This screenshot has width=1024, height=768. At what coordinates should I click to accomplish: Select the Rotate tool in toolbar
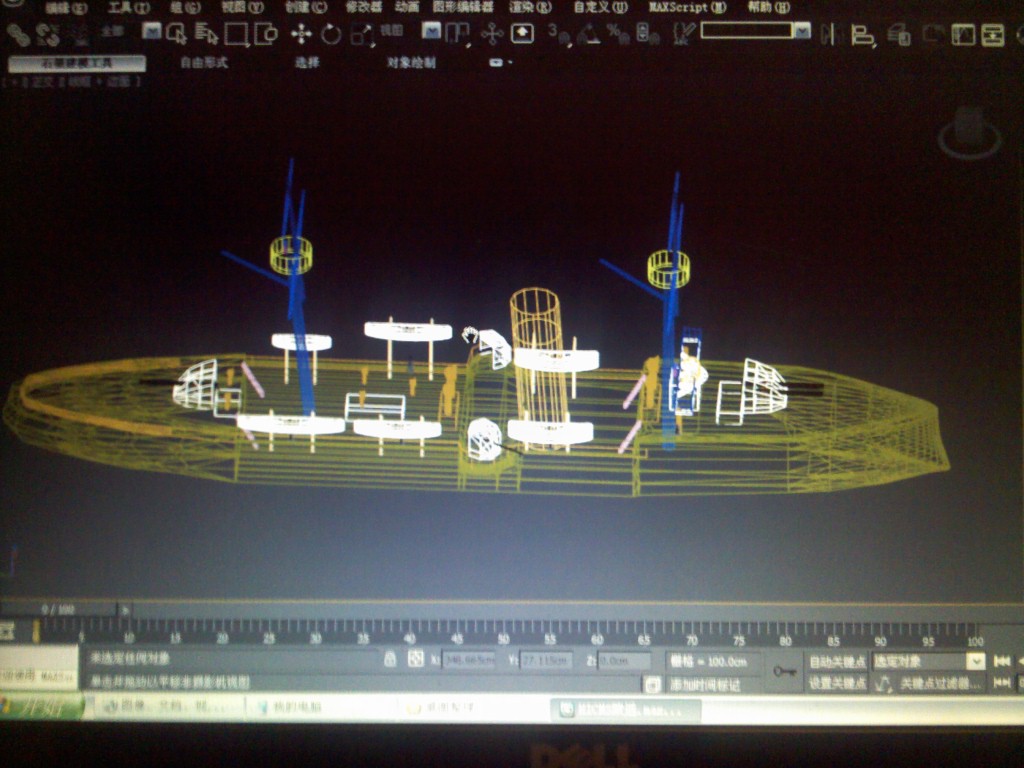[331, 33]
